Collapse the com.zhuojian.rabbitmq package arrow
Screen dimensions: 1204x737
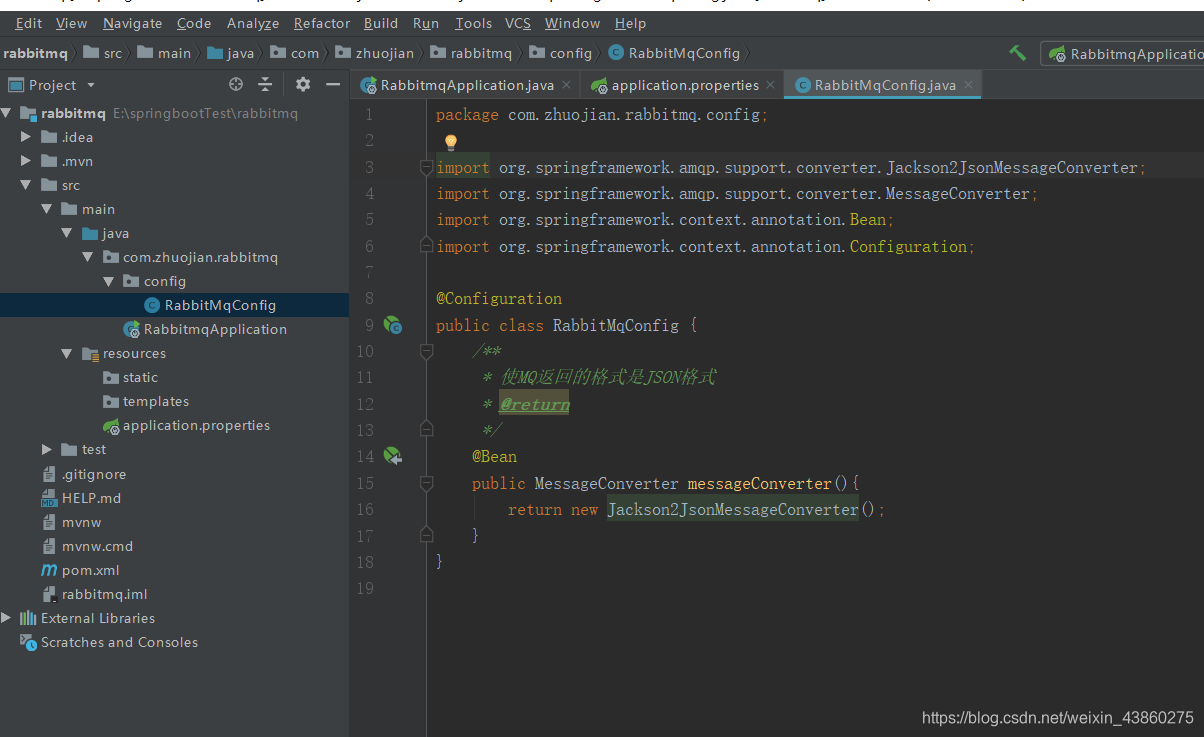click(x=88, y=257)
